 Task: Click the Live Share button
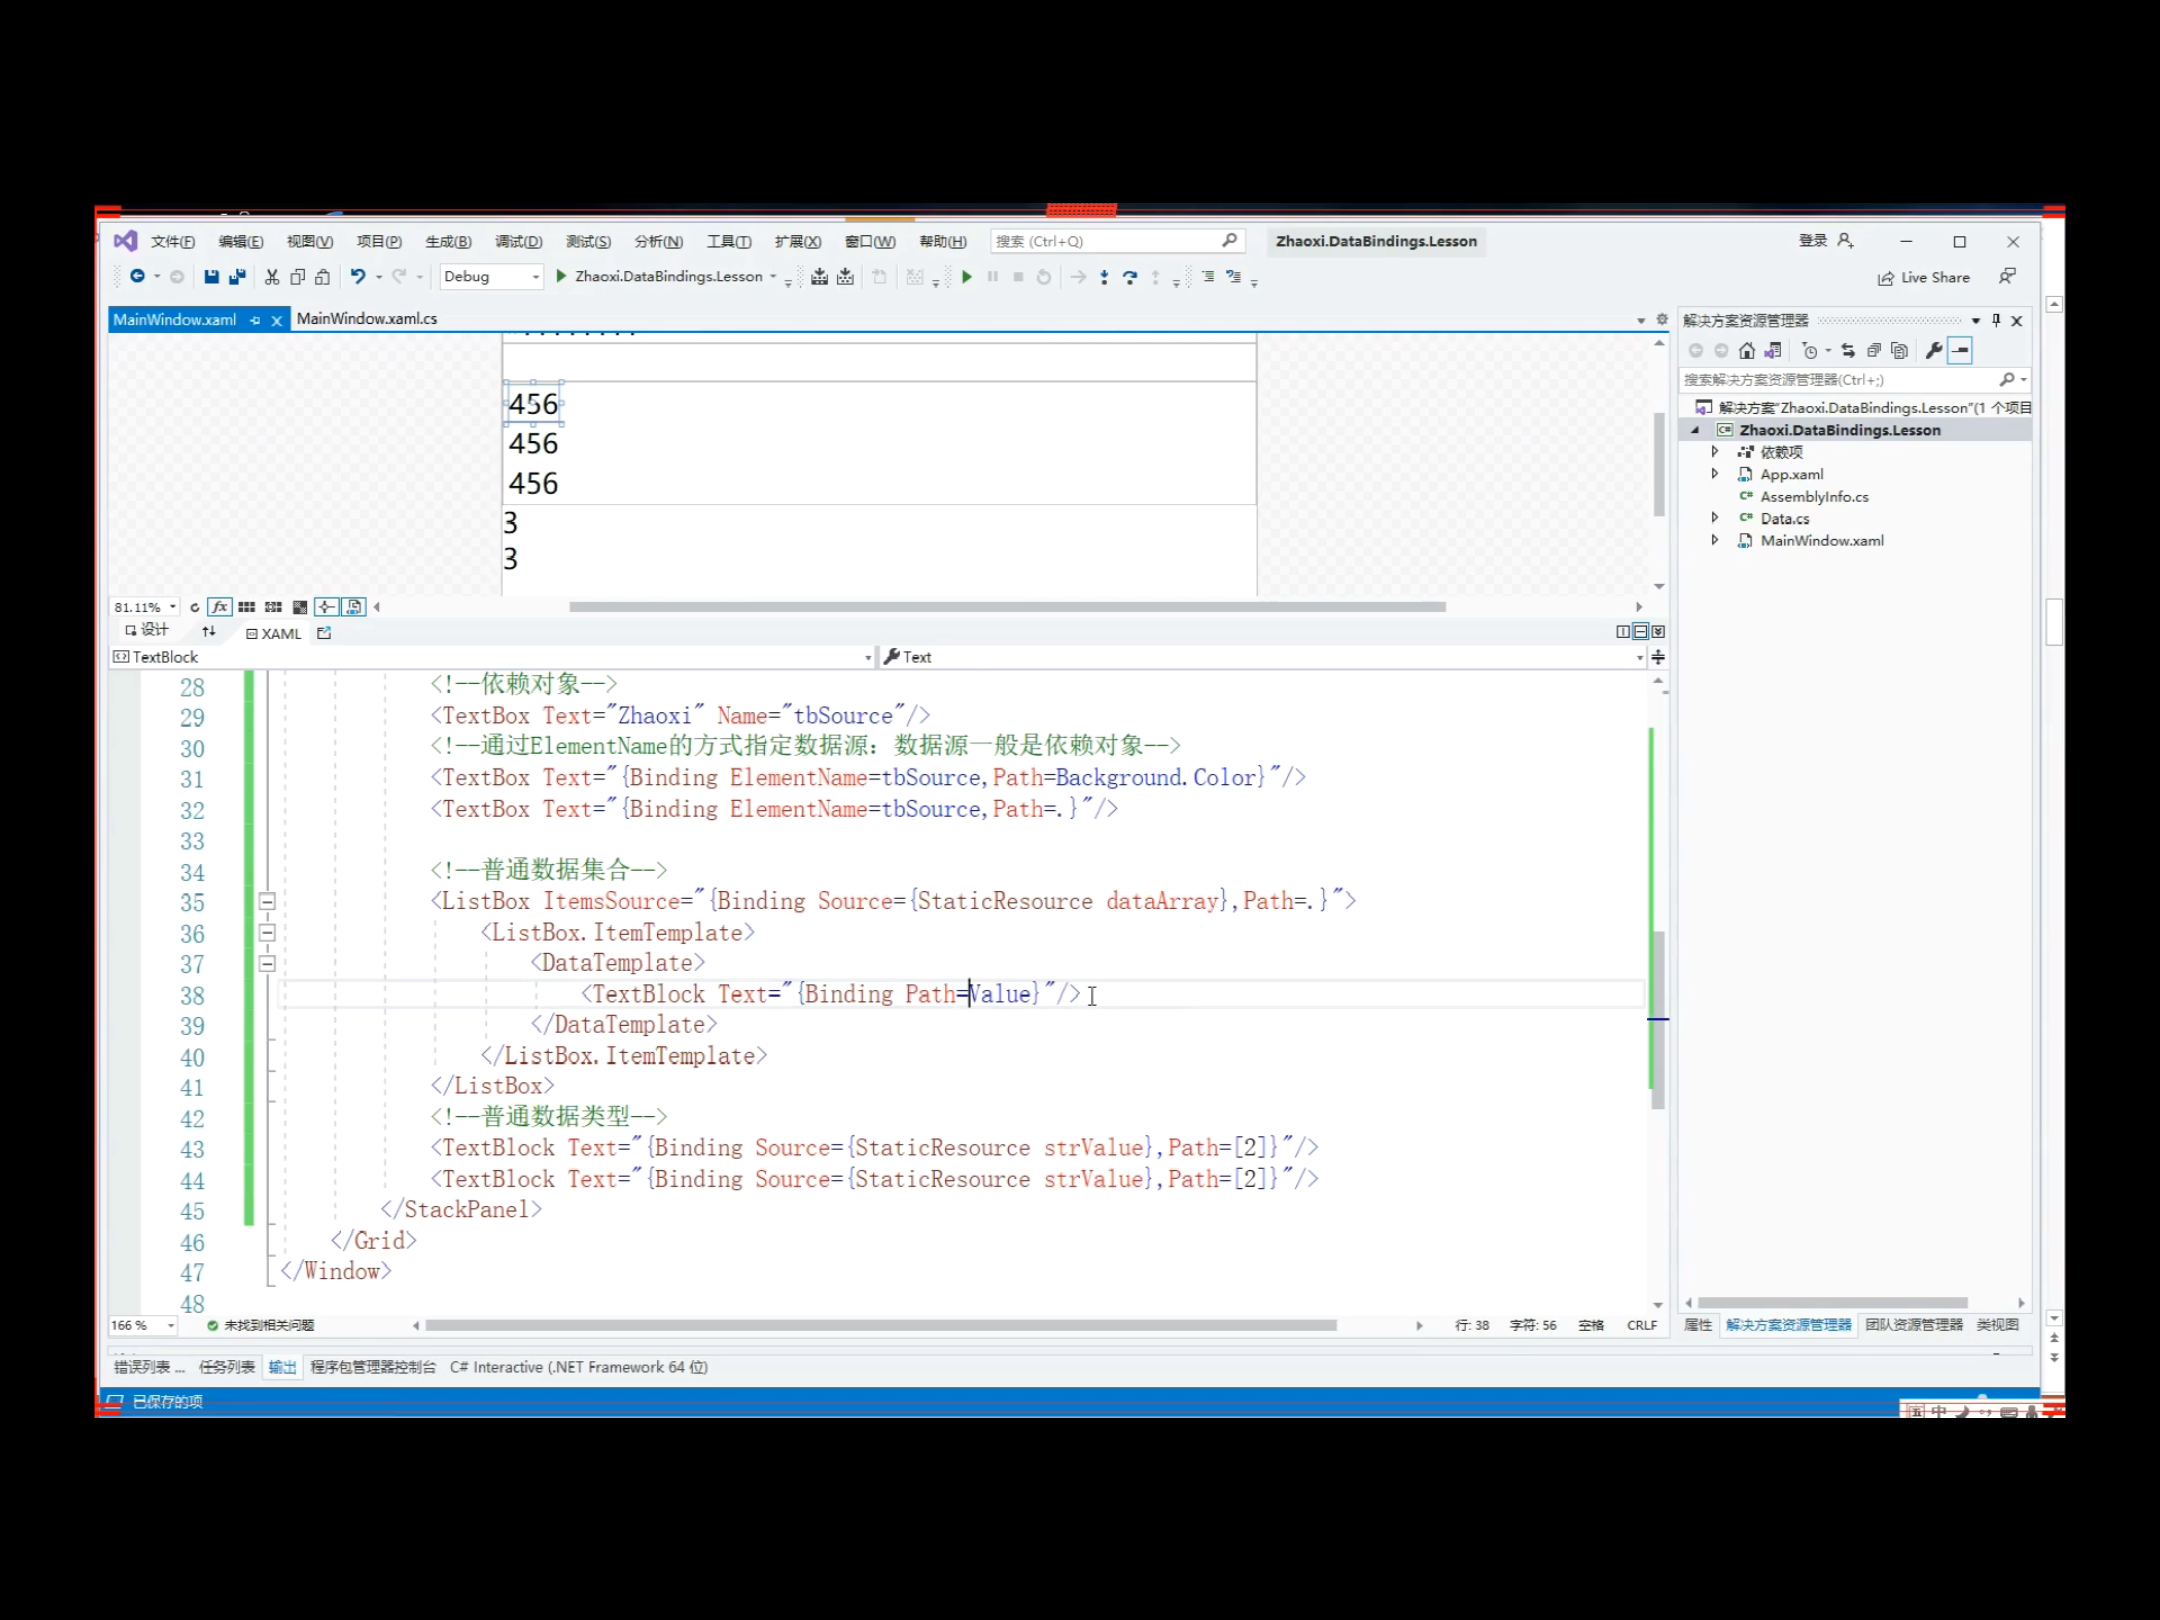tap(1924, 278)
